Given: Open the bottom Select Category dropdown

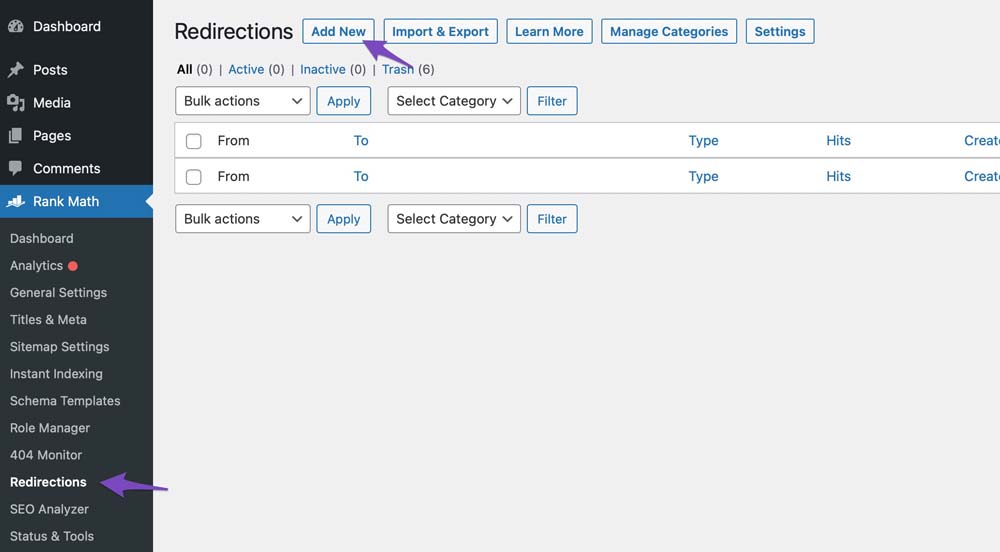Looking at the screenshot, I should 454,219.
